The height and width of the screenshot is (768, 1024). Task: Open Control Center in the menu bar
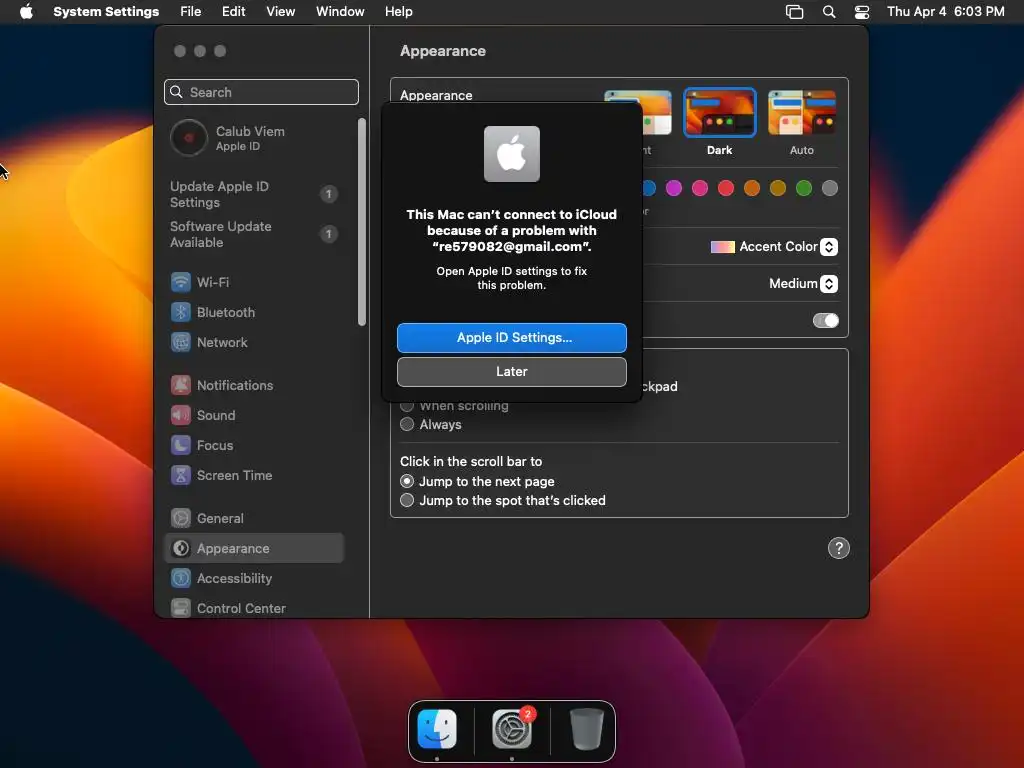pyautogui.click(x=862, y=12)
